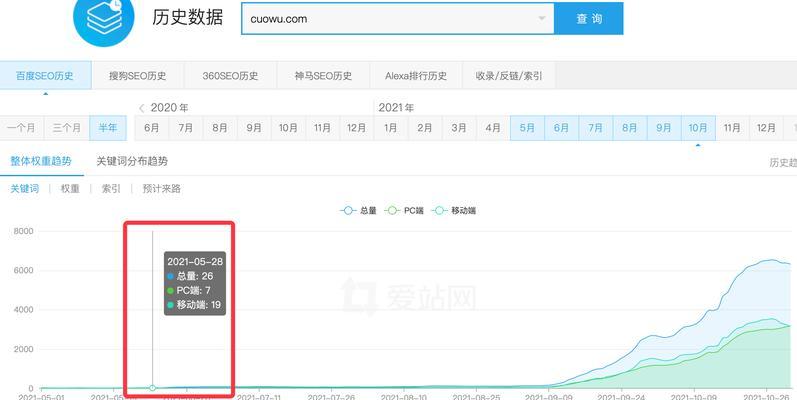Switch to the 百度SEO历史 tab
Image resolution: width=797 pixels, height=400 pixels.
45,76
